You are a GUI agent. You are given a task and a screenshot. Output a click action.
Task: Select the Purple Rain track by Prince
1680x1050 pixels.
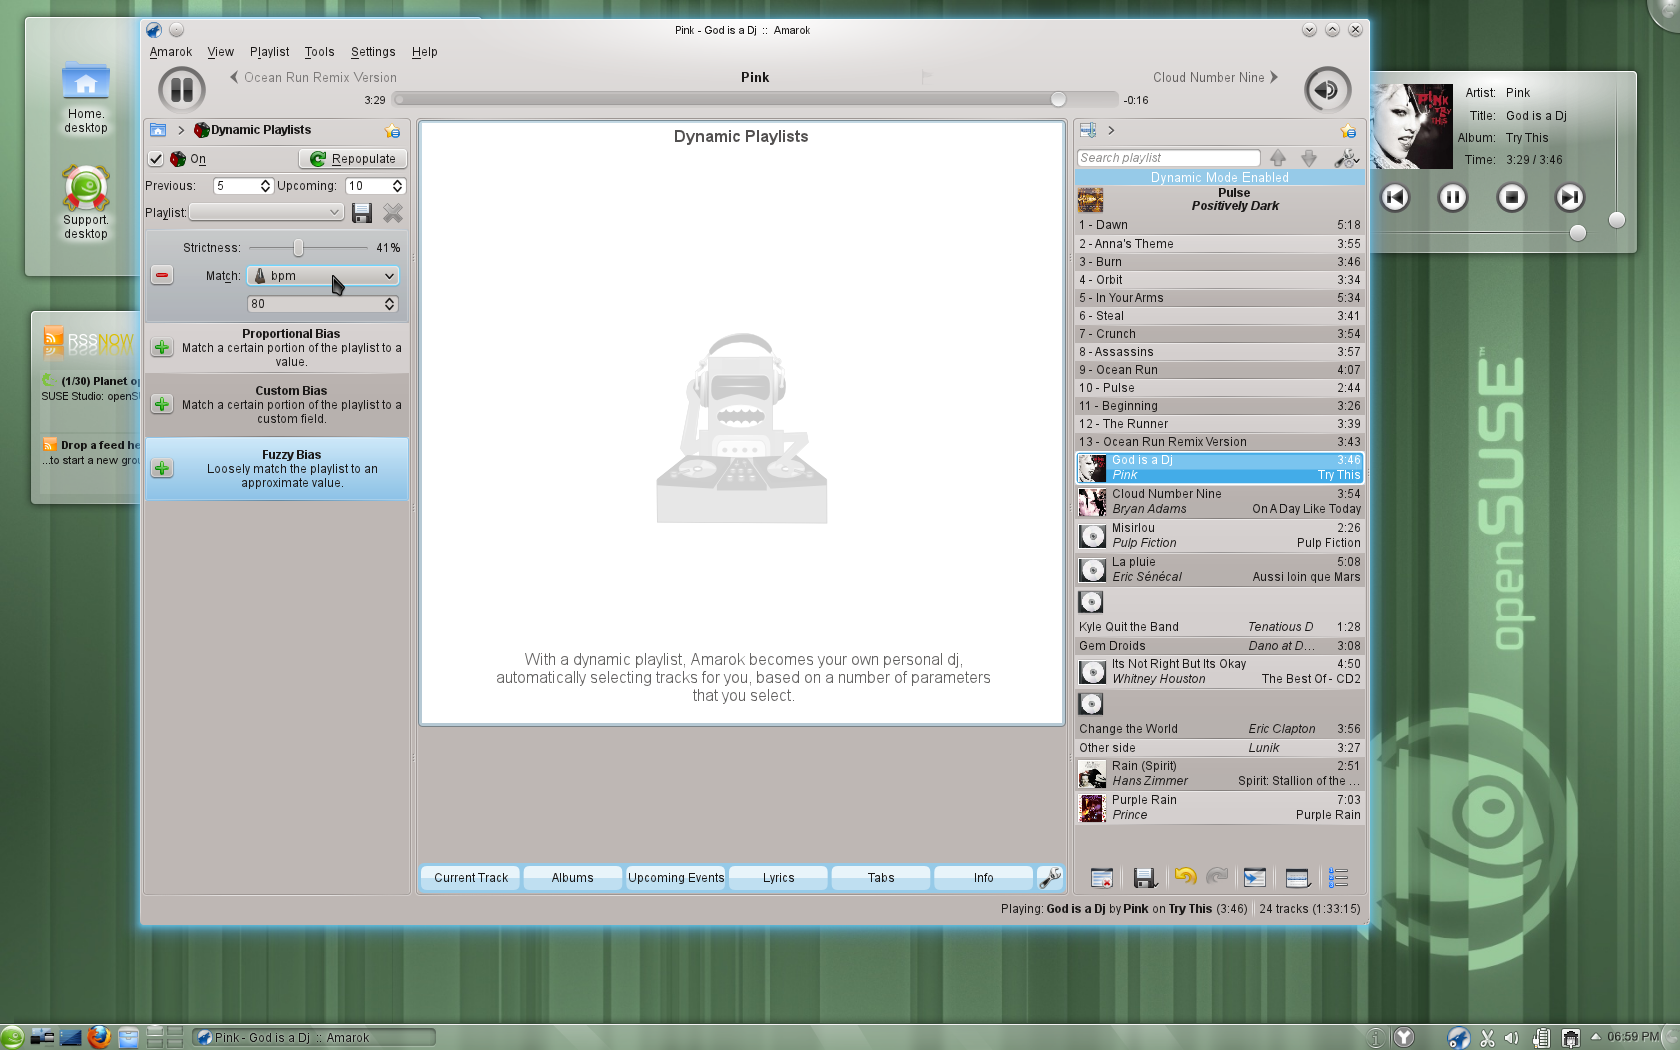click(1220, 808)
